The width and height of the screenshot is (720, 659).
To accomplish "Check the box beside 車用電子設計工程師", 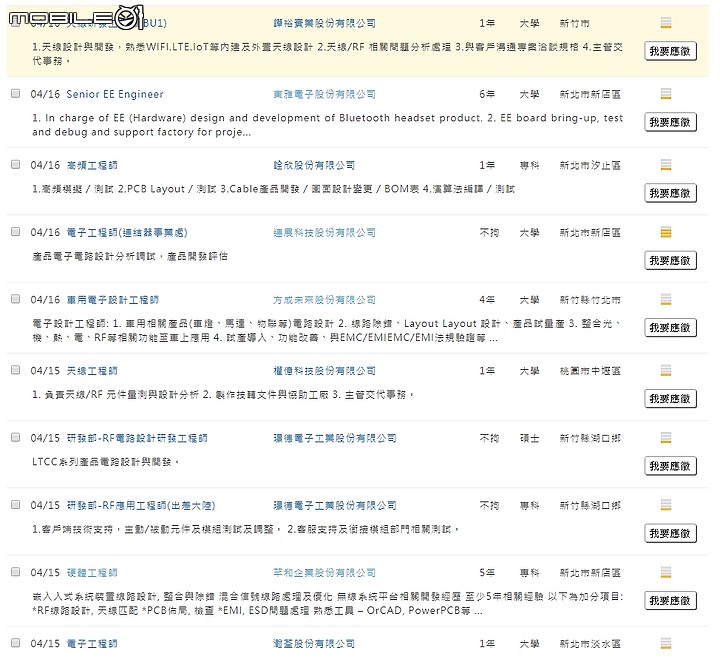I will [x=16, y=299].
